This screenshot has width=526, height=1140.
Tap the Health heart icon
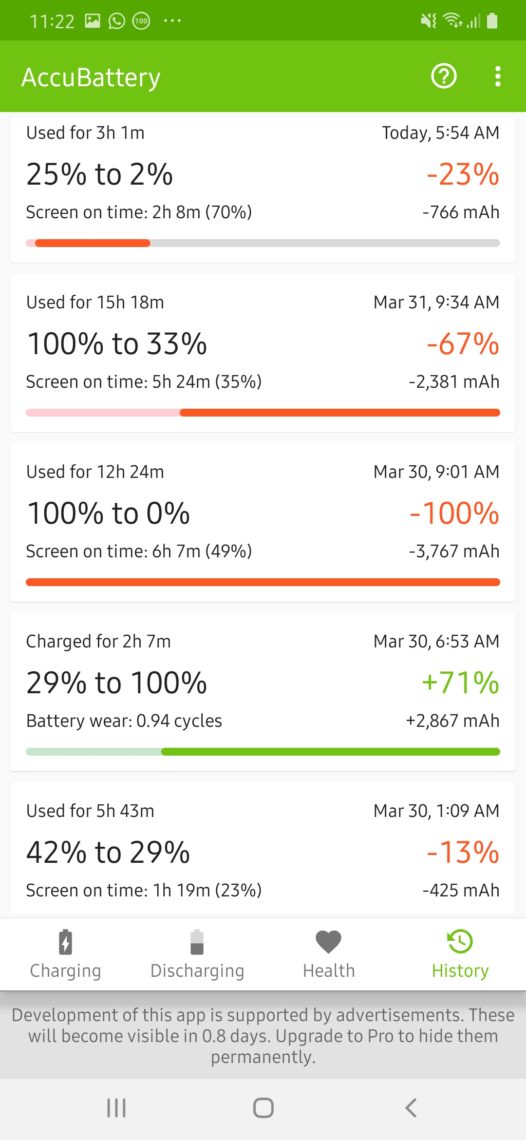328,942
